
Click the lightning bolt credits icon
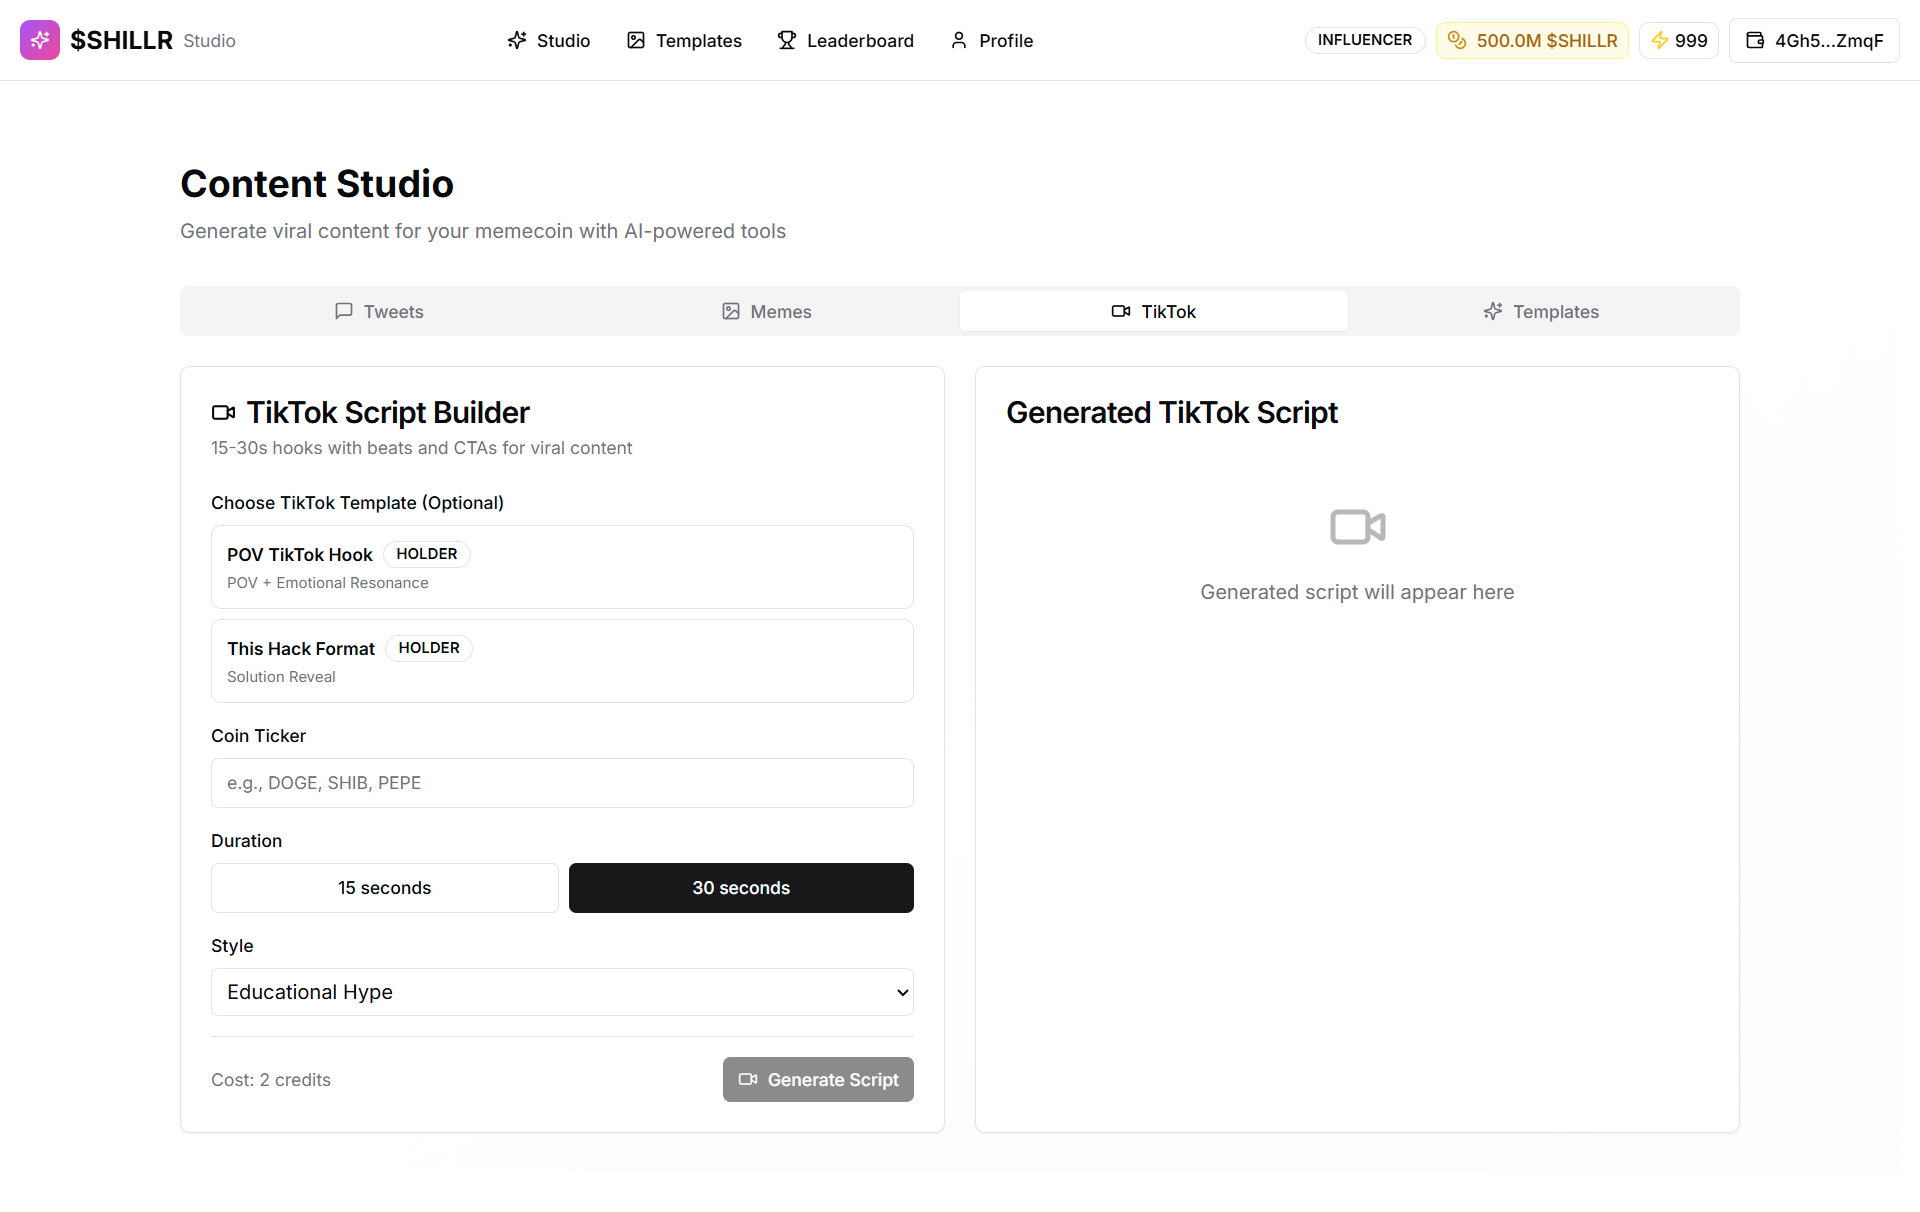(1659, 40)
